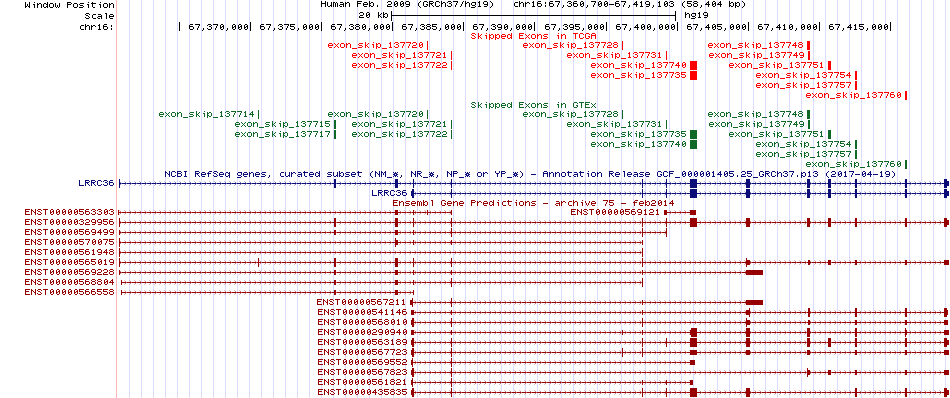
Task: Select red TCGA item exon_skip_137720
Action: coord(376,45)
